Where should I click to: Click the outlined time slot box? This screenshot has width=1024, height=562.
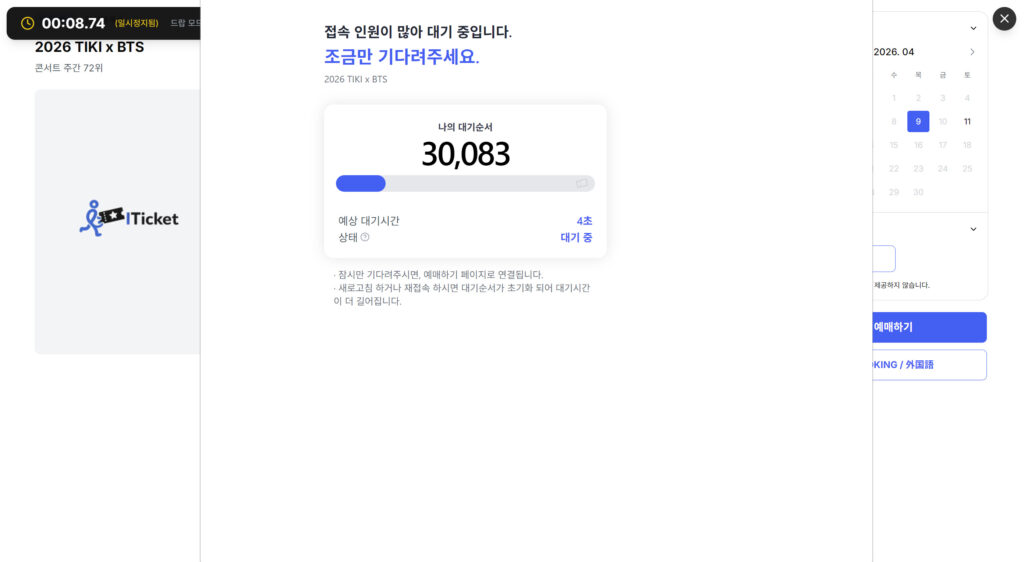tap(884, 258)
